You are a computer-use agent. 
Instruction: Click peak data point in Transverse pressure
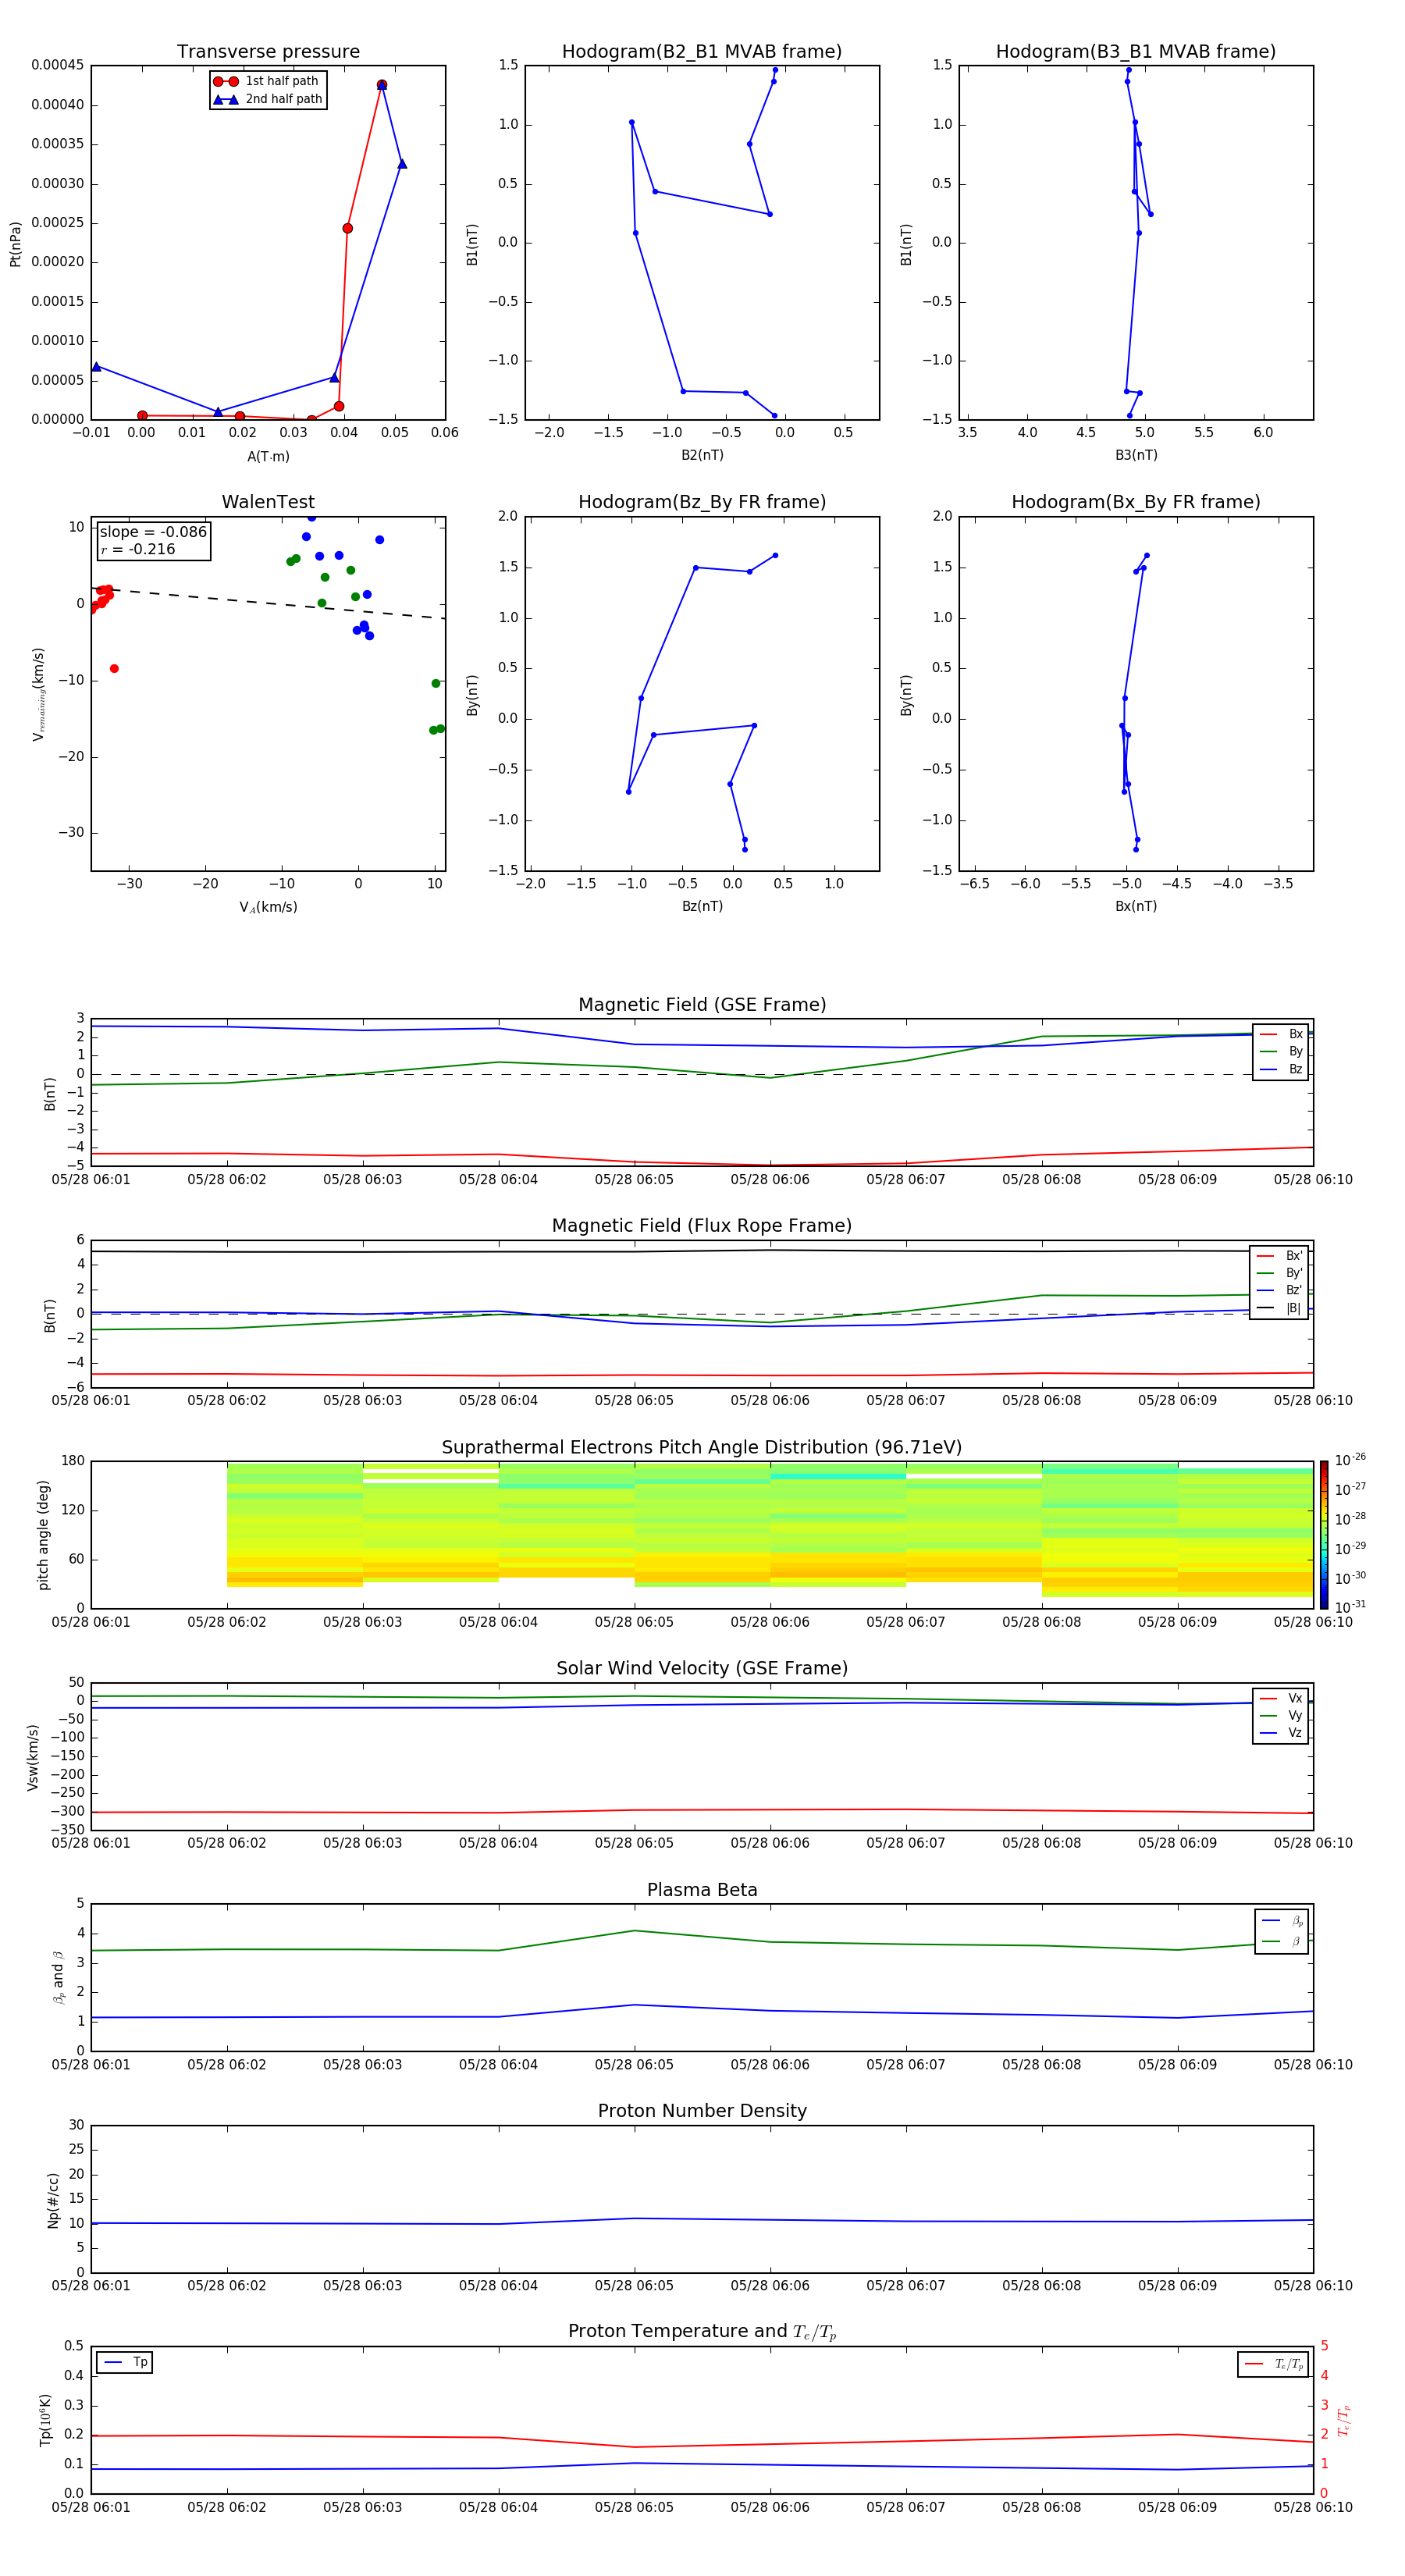click(x=382, y=85)
